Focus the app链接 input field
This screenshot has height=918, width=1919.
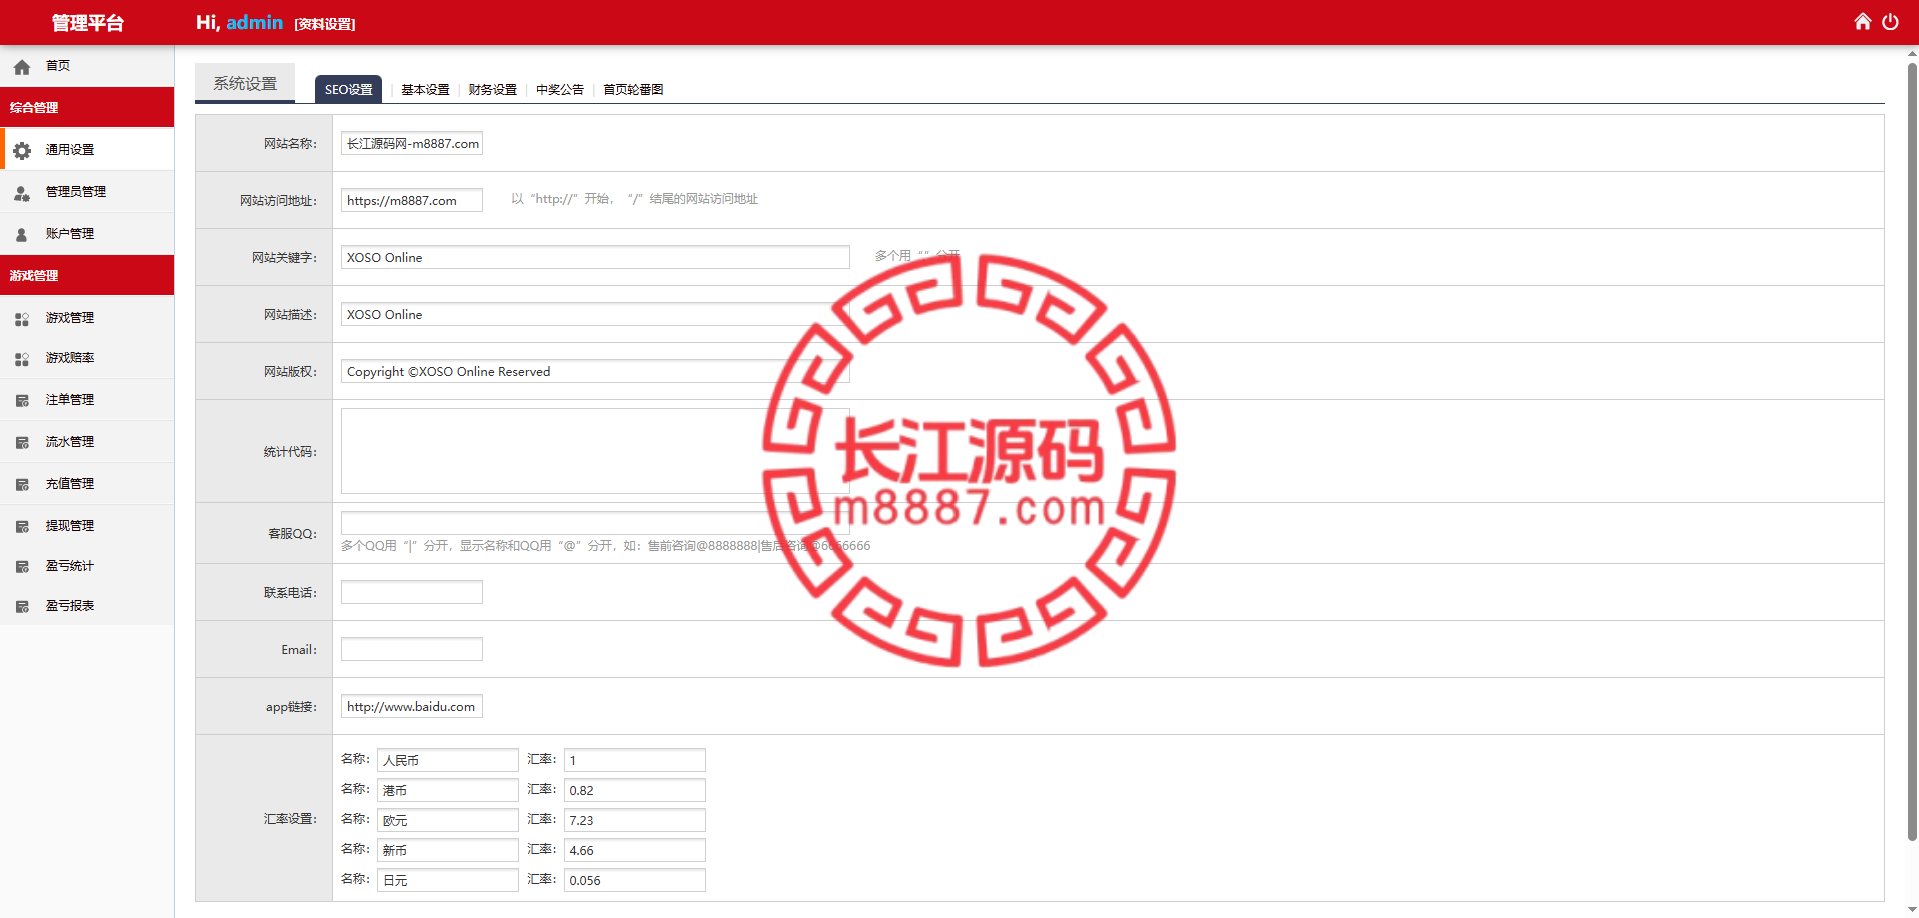[x=412, y=706]
